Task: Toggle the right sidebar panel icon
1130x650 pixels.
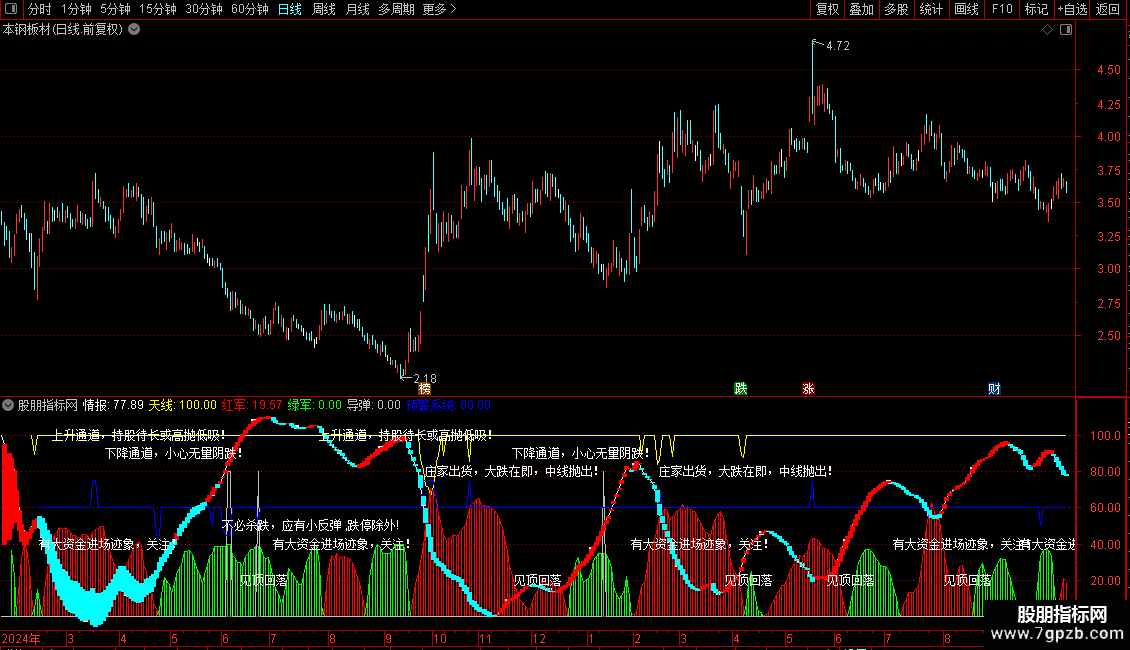Action: 1066,30
